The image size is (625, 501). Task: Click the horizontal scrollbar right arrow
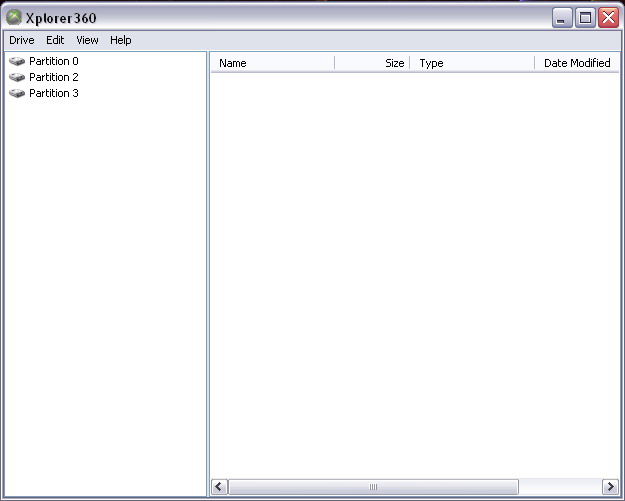[x=610, y=487]
